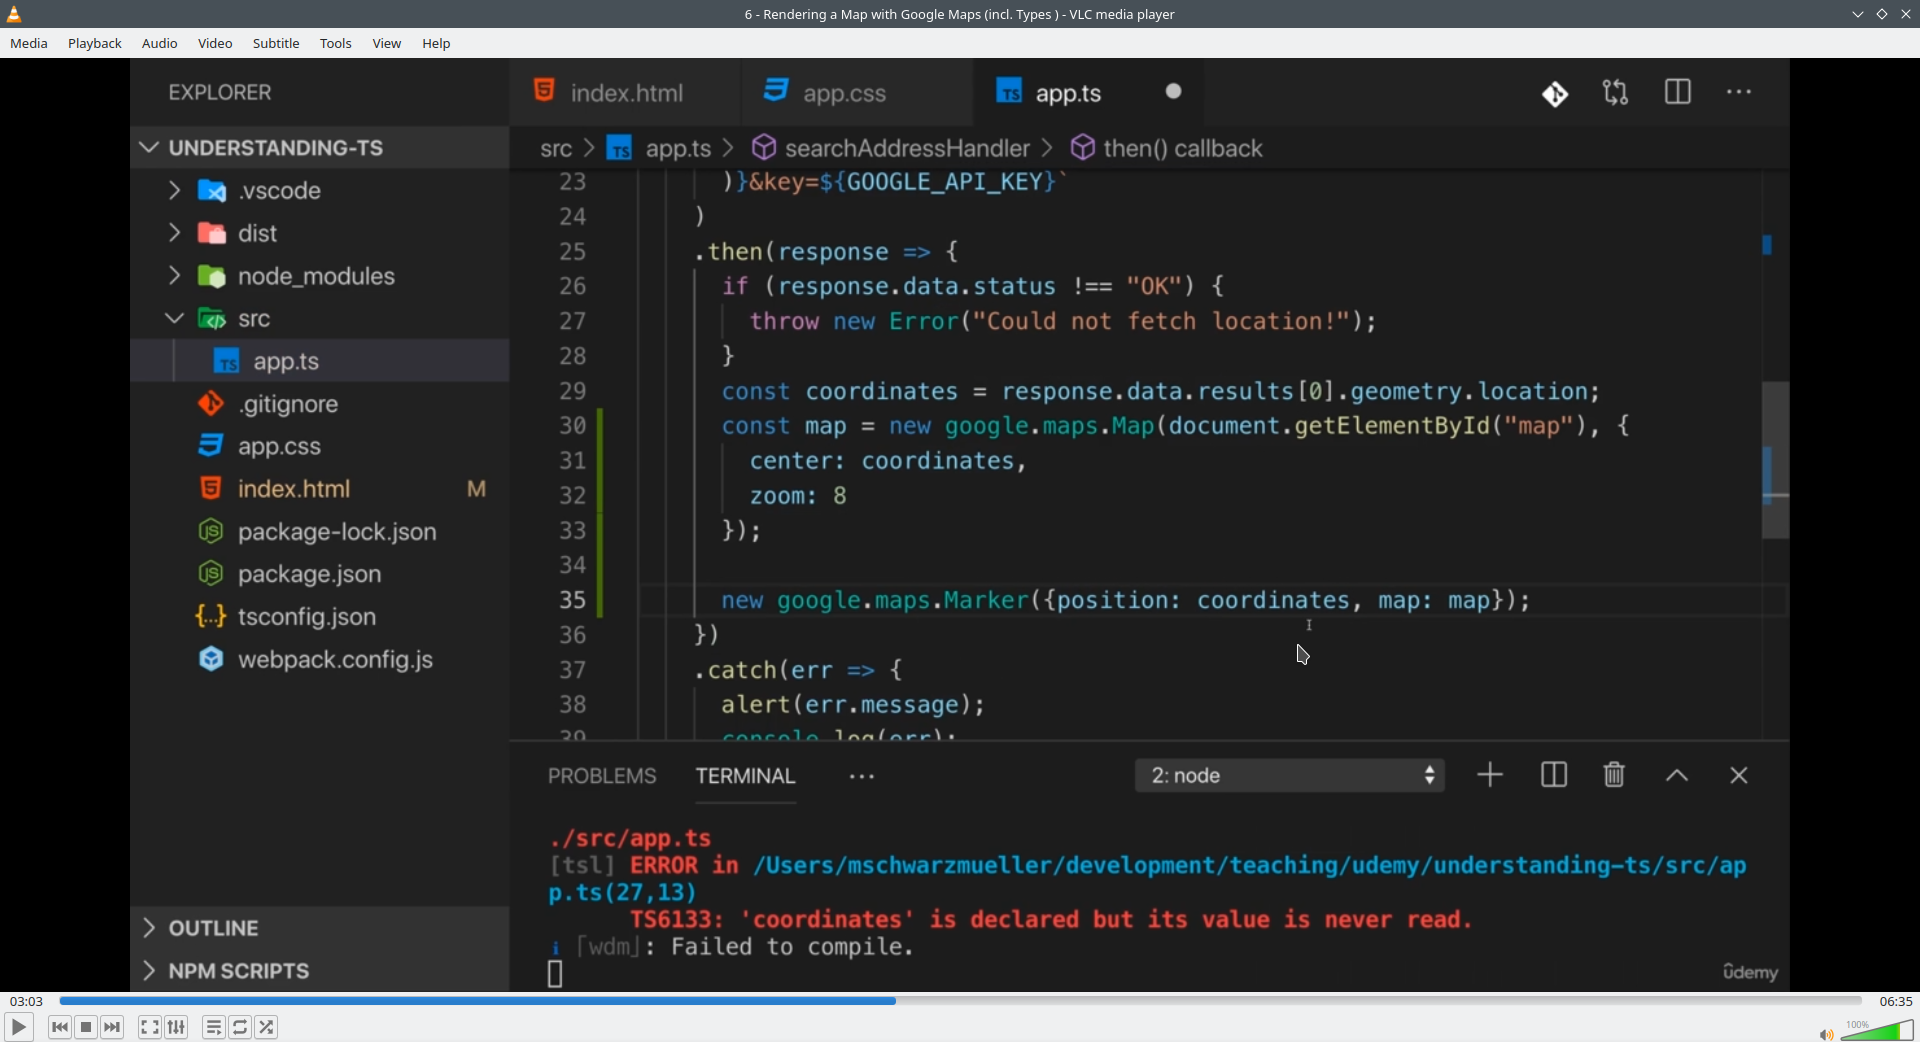
Task: Expand the OUTLINE section
Action: pos(320,928)
